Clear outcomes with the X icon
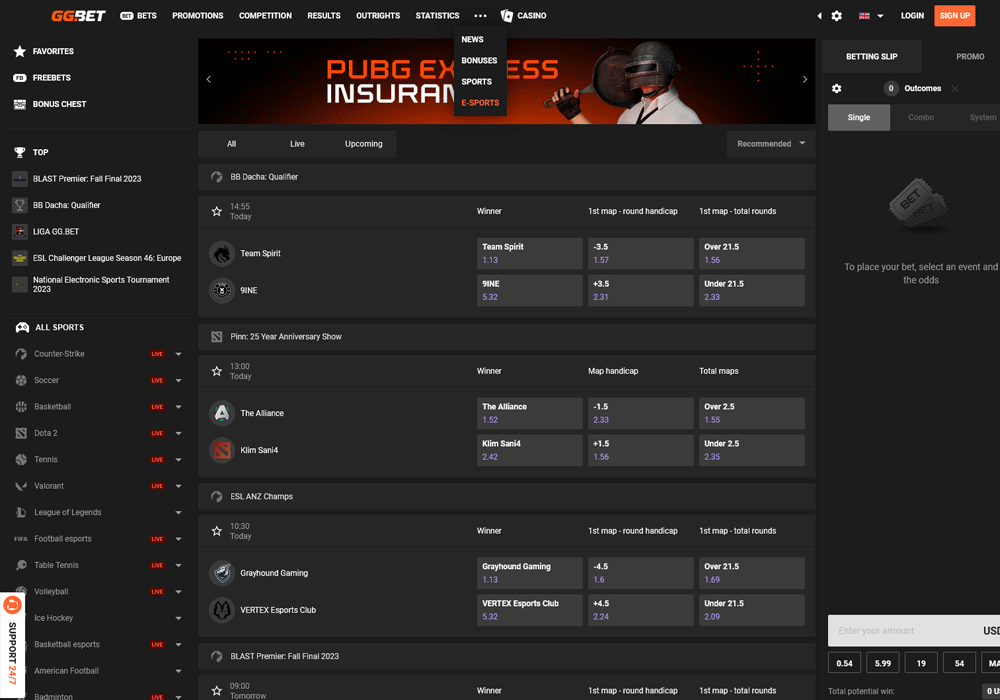 click(955, 89)
